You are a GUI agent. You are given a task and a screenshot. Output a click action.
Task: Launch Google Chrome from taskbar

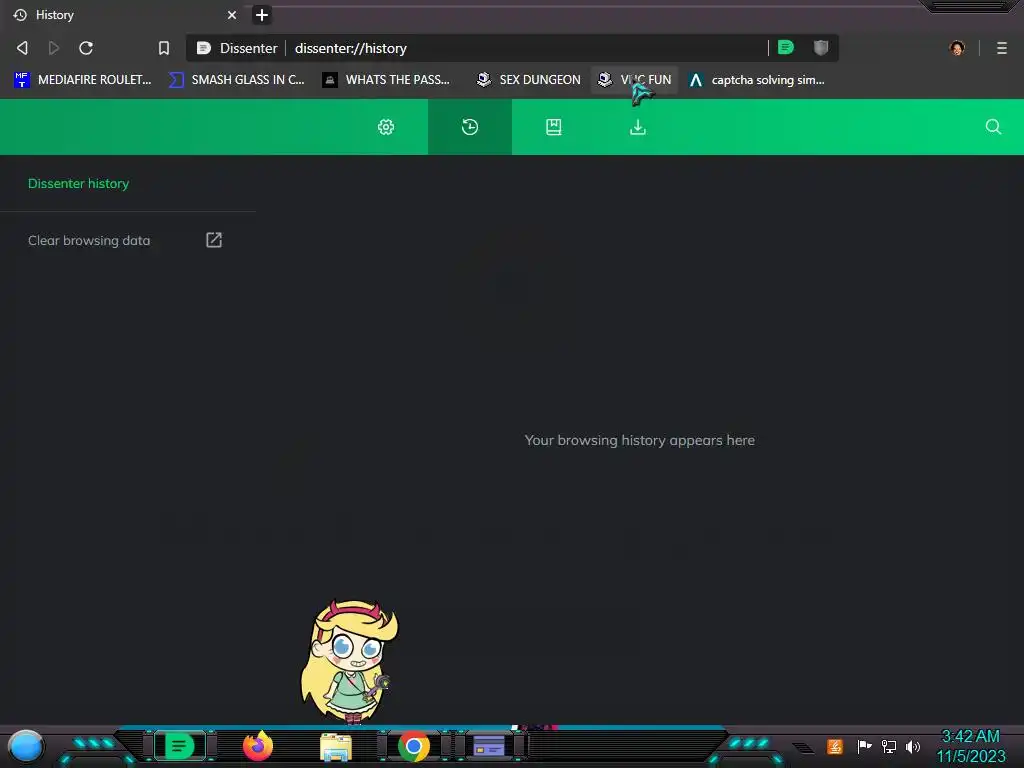[413, 746]
